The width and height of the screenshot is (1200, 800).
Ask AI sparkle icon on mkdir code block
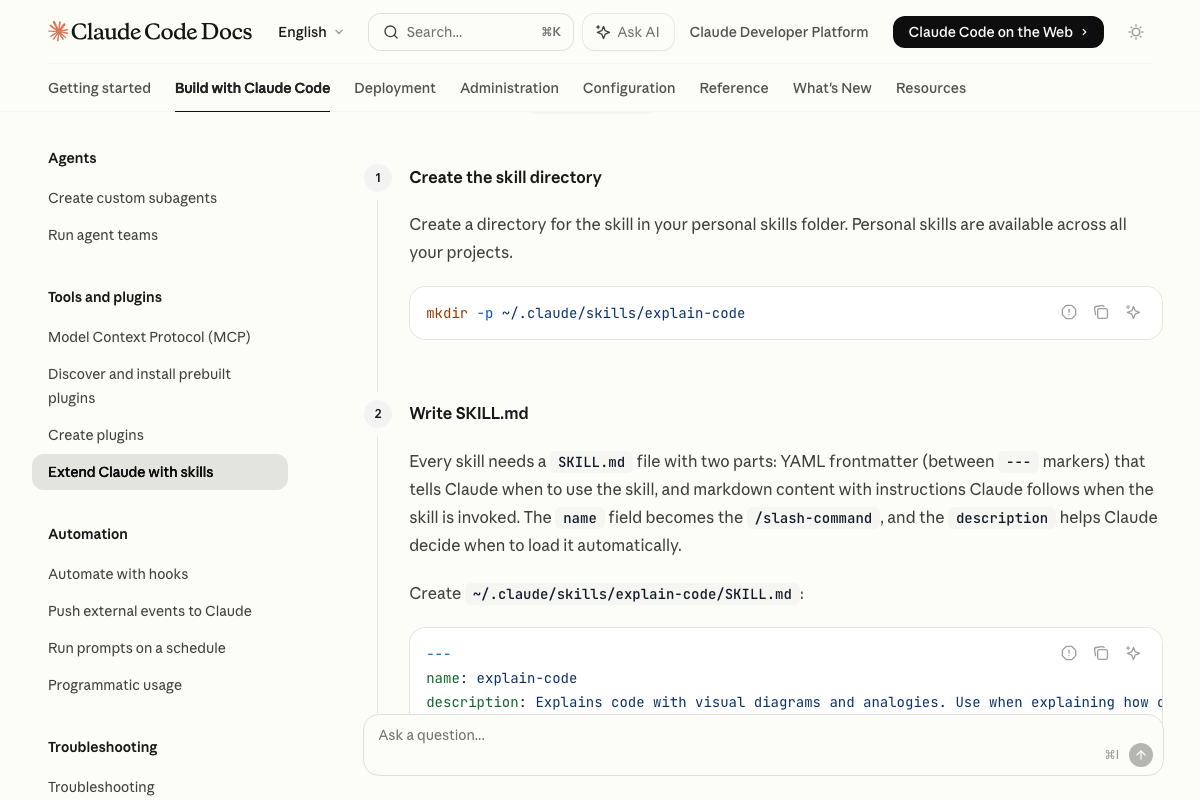pyautogui.click(x=1133, y=312)
